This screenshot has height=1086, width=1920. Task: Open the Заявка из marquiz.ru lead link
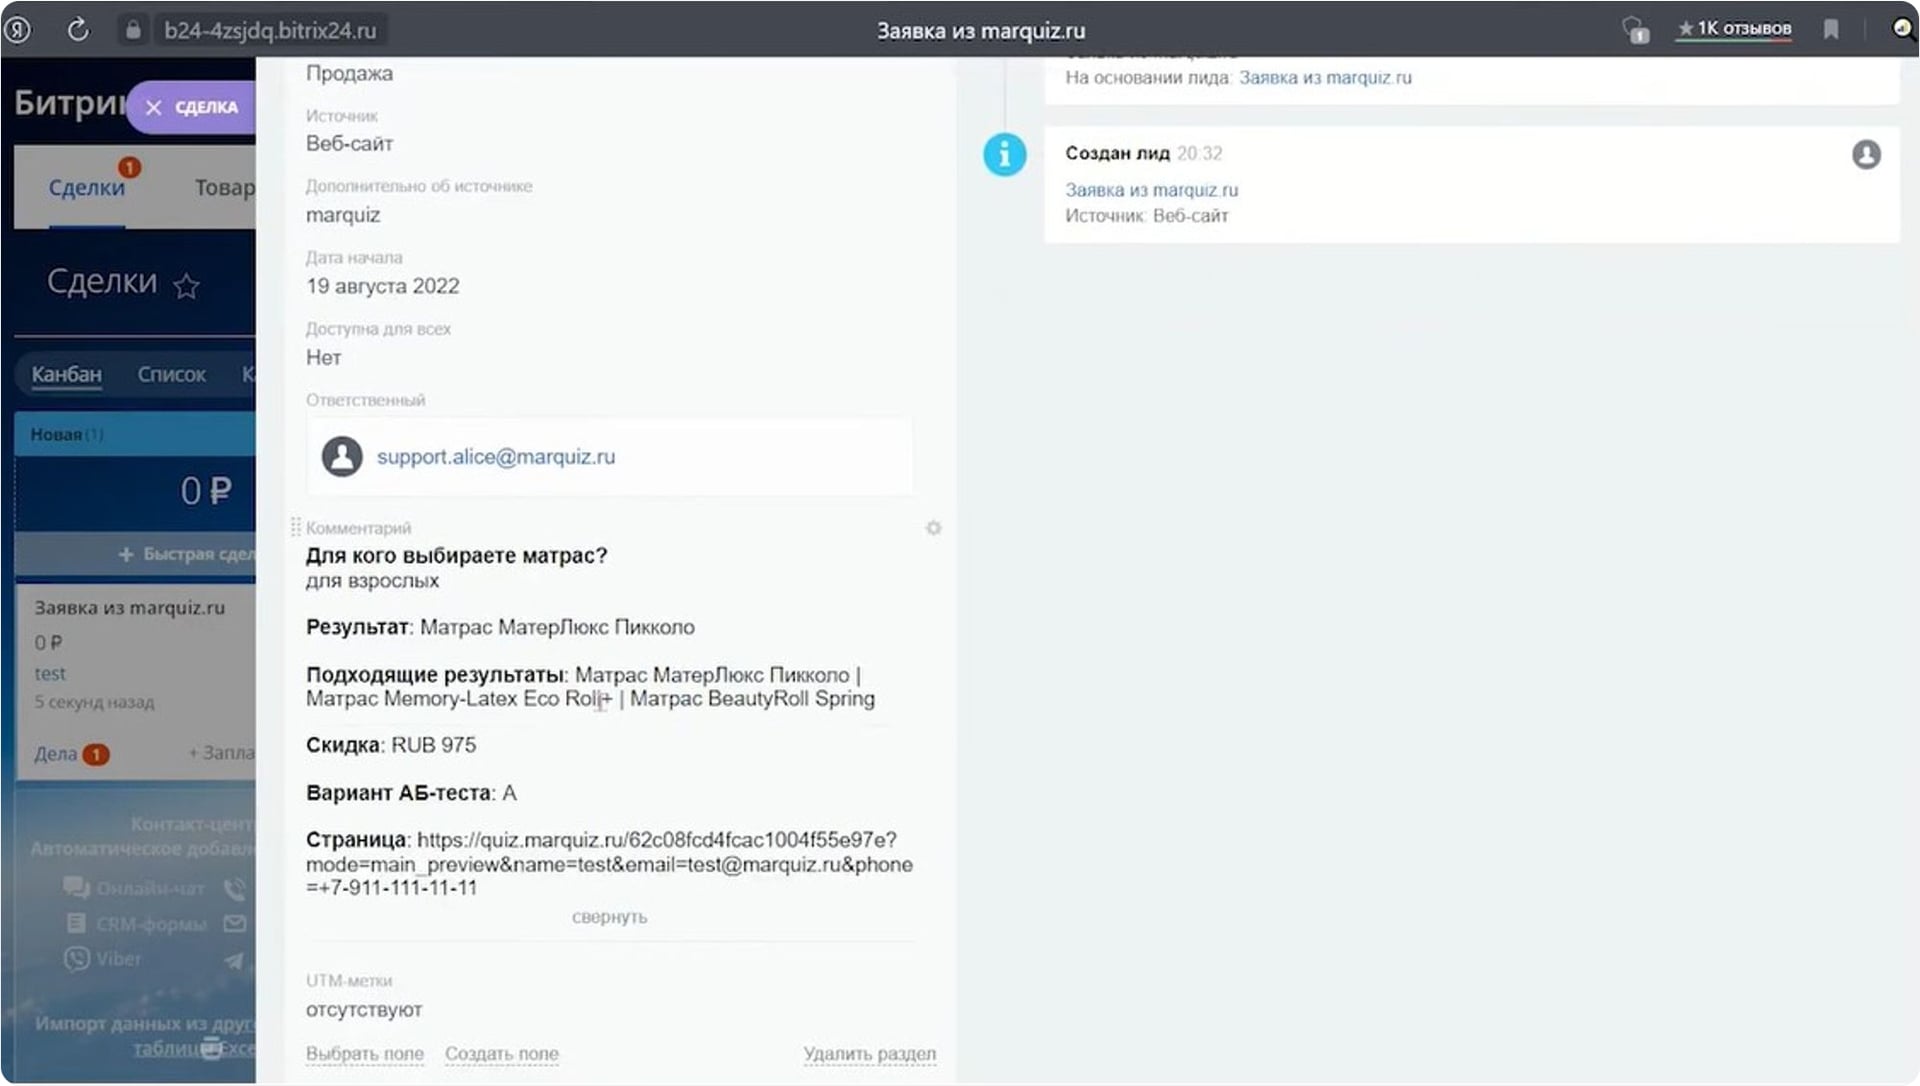(x=1152, y=189)
